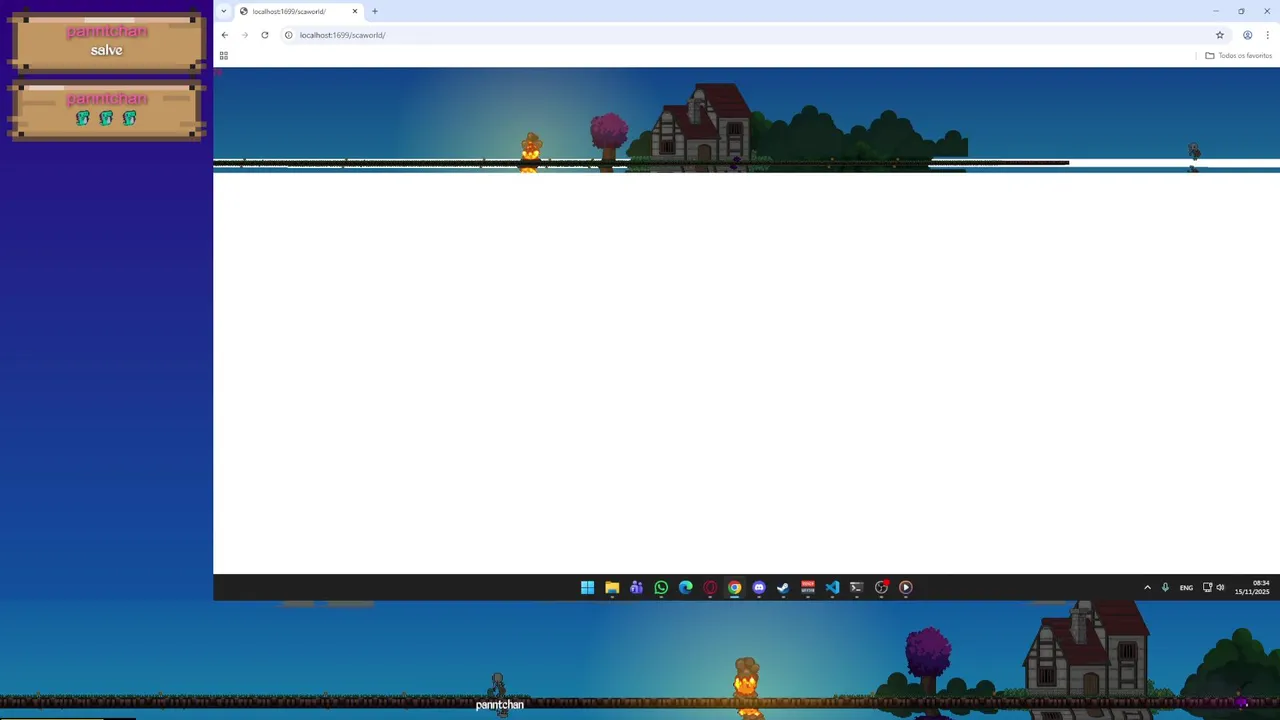Image resolution: width=1280 pixels, height=720 pixels.
Task: Open the Opera browser taskbar icon
Action: [x=710, y=588]
